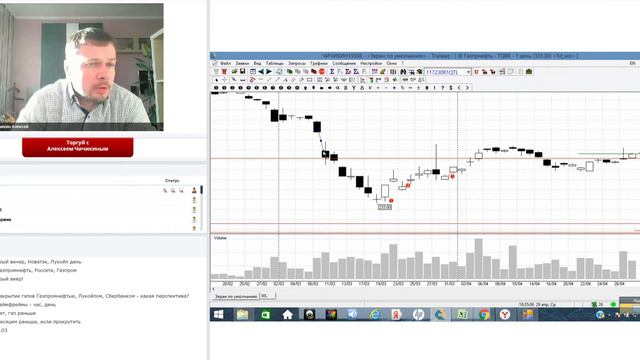640x360 pixels.
Task: Select the rectangle drawing tool
Action: tap(309, 80)
